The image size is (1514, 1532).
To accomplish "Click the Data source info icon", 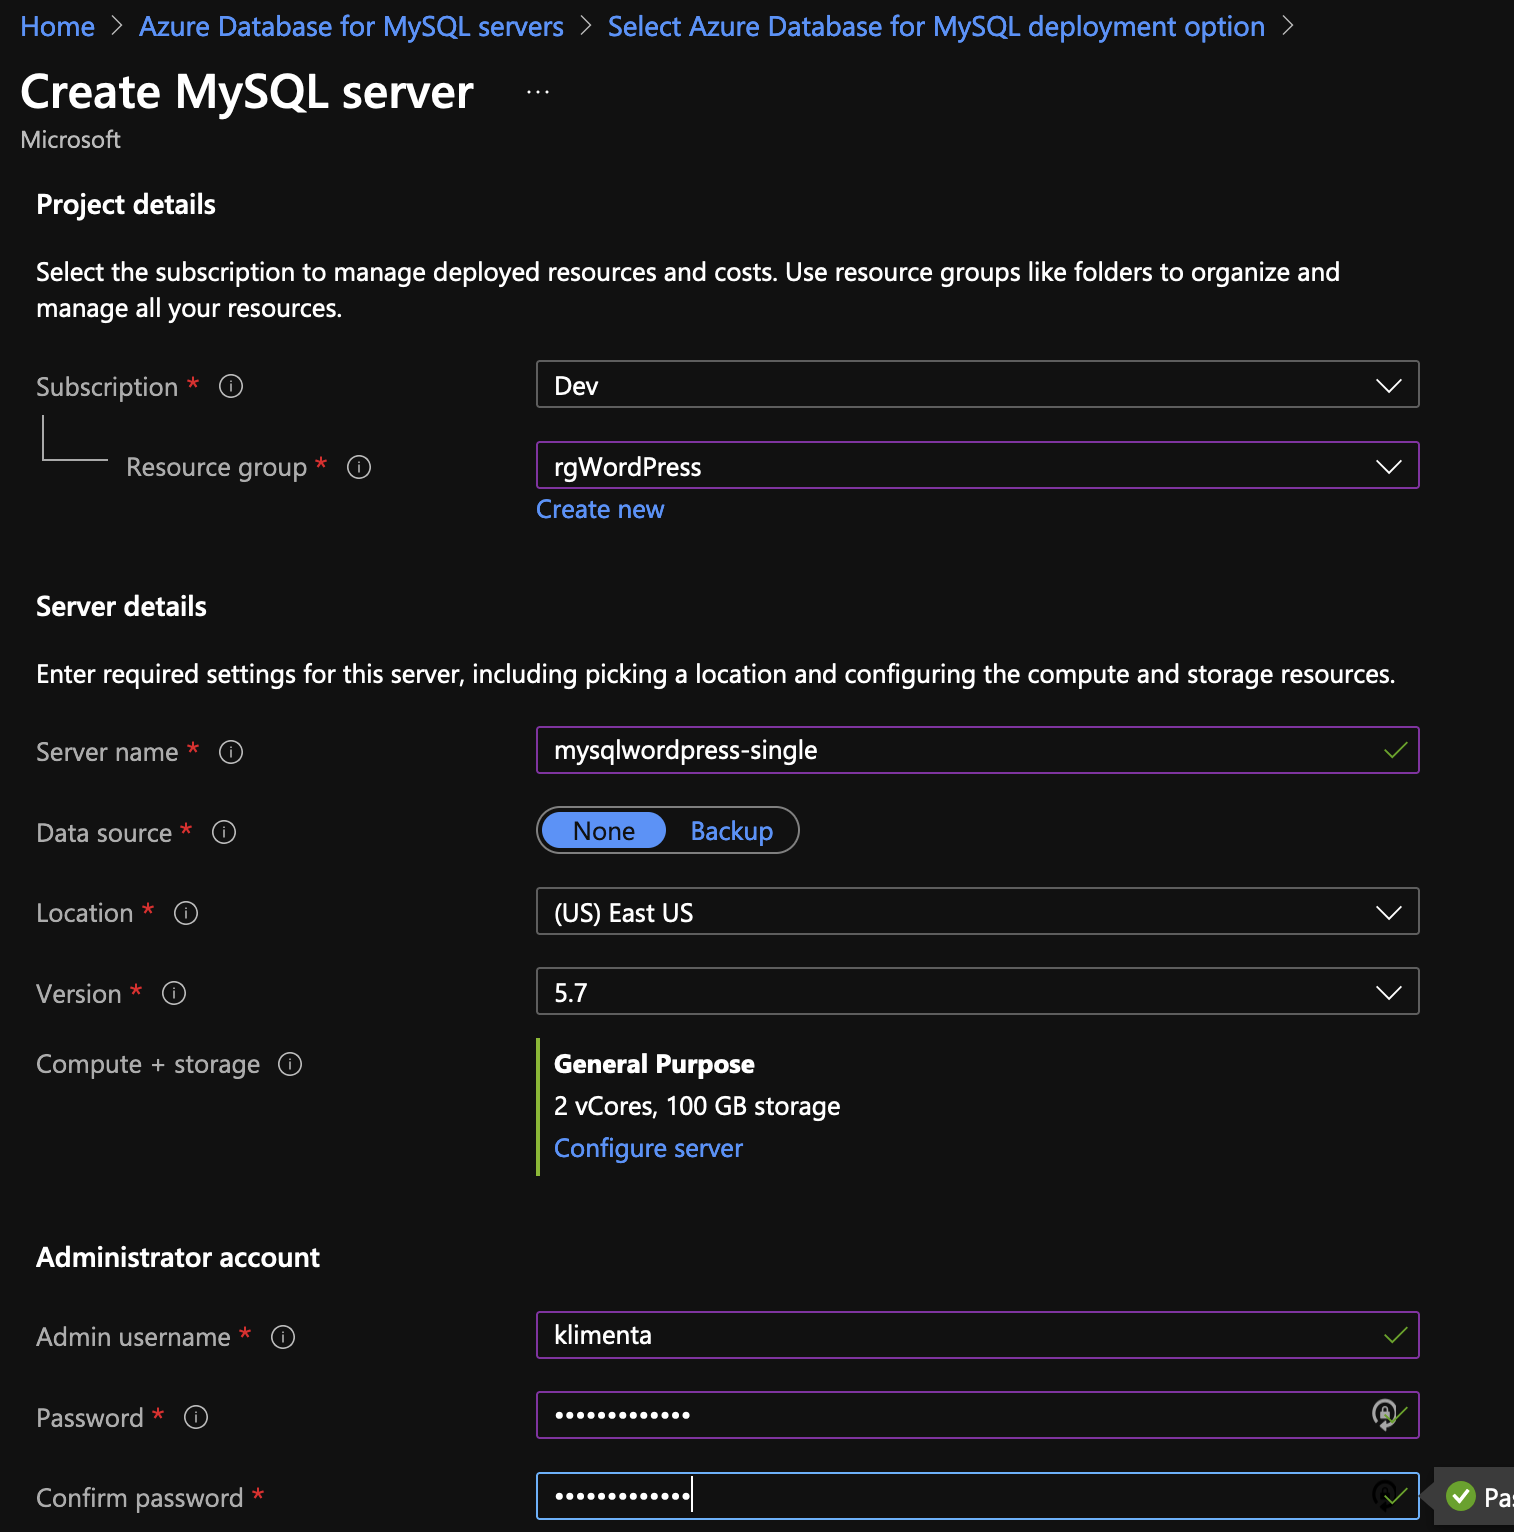I will 224,832.
